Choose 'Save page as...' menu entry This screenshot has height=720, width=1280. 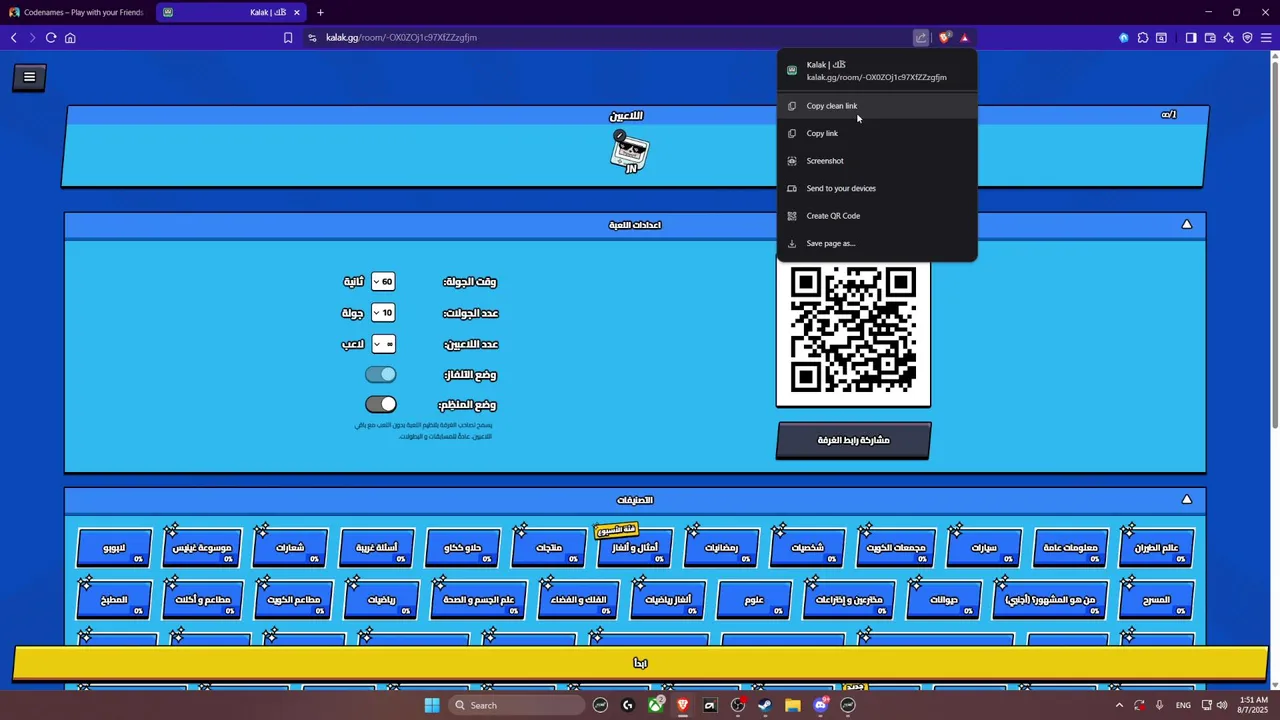[x=877, y=243]
